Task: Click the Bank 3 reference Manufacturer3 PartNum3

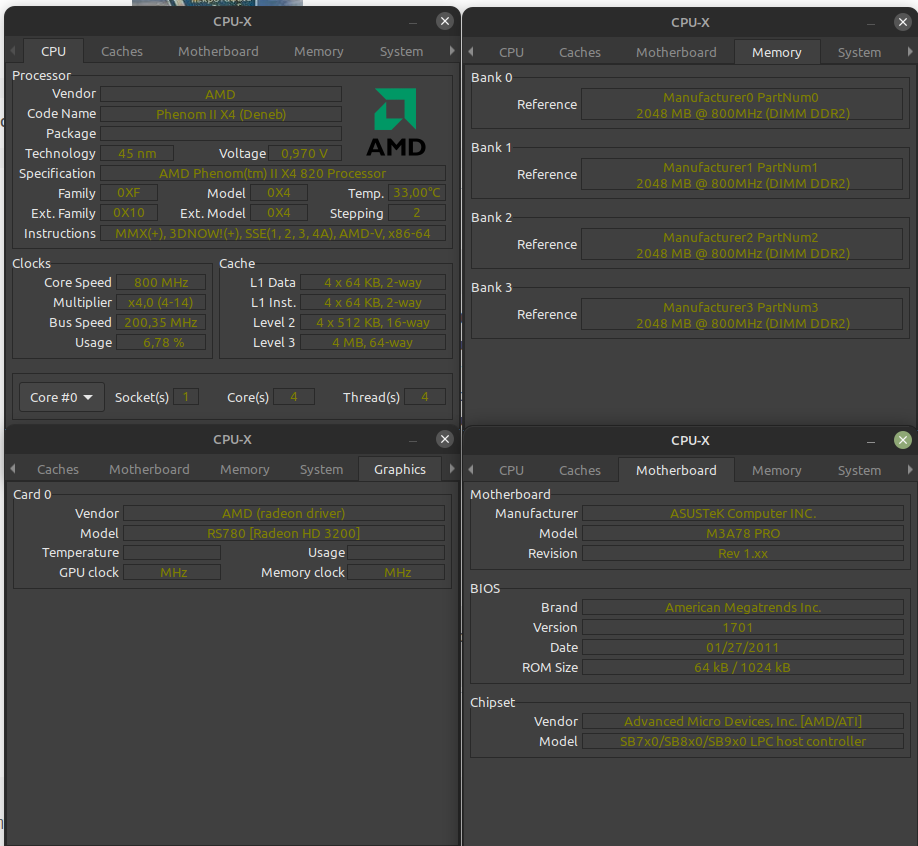Action: point(742,315)
